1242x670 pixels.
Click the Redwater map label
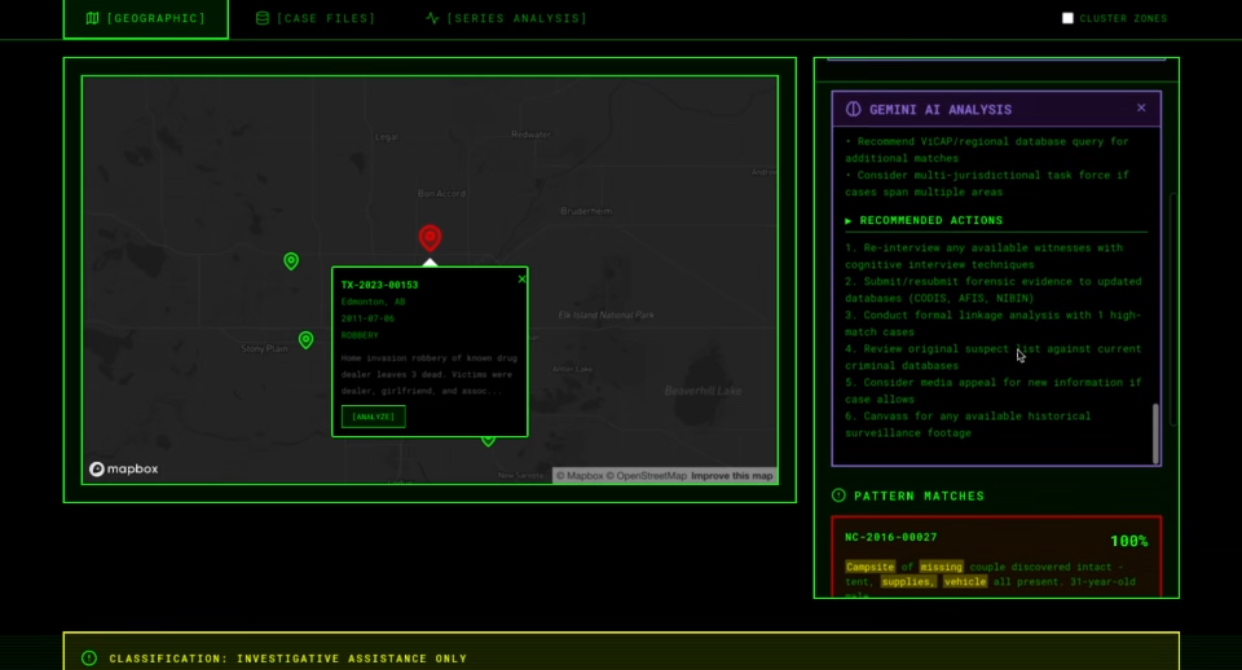pos(531,134)
